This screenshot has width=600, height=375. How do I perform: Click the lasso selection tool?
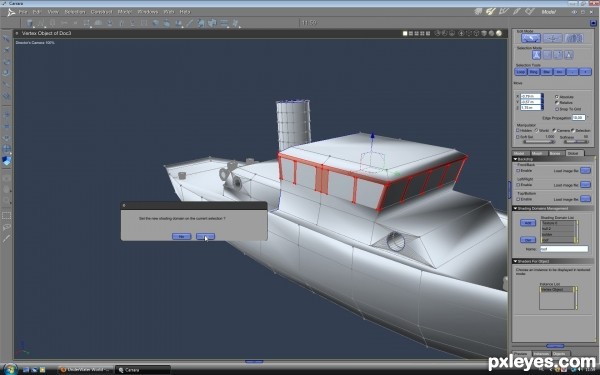(x=6, y=227)
